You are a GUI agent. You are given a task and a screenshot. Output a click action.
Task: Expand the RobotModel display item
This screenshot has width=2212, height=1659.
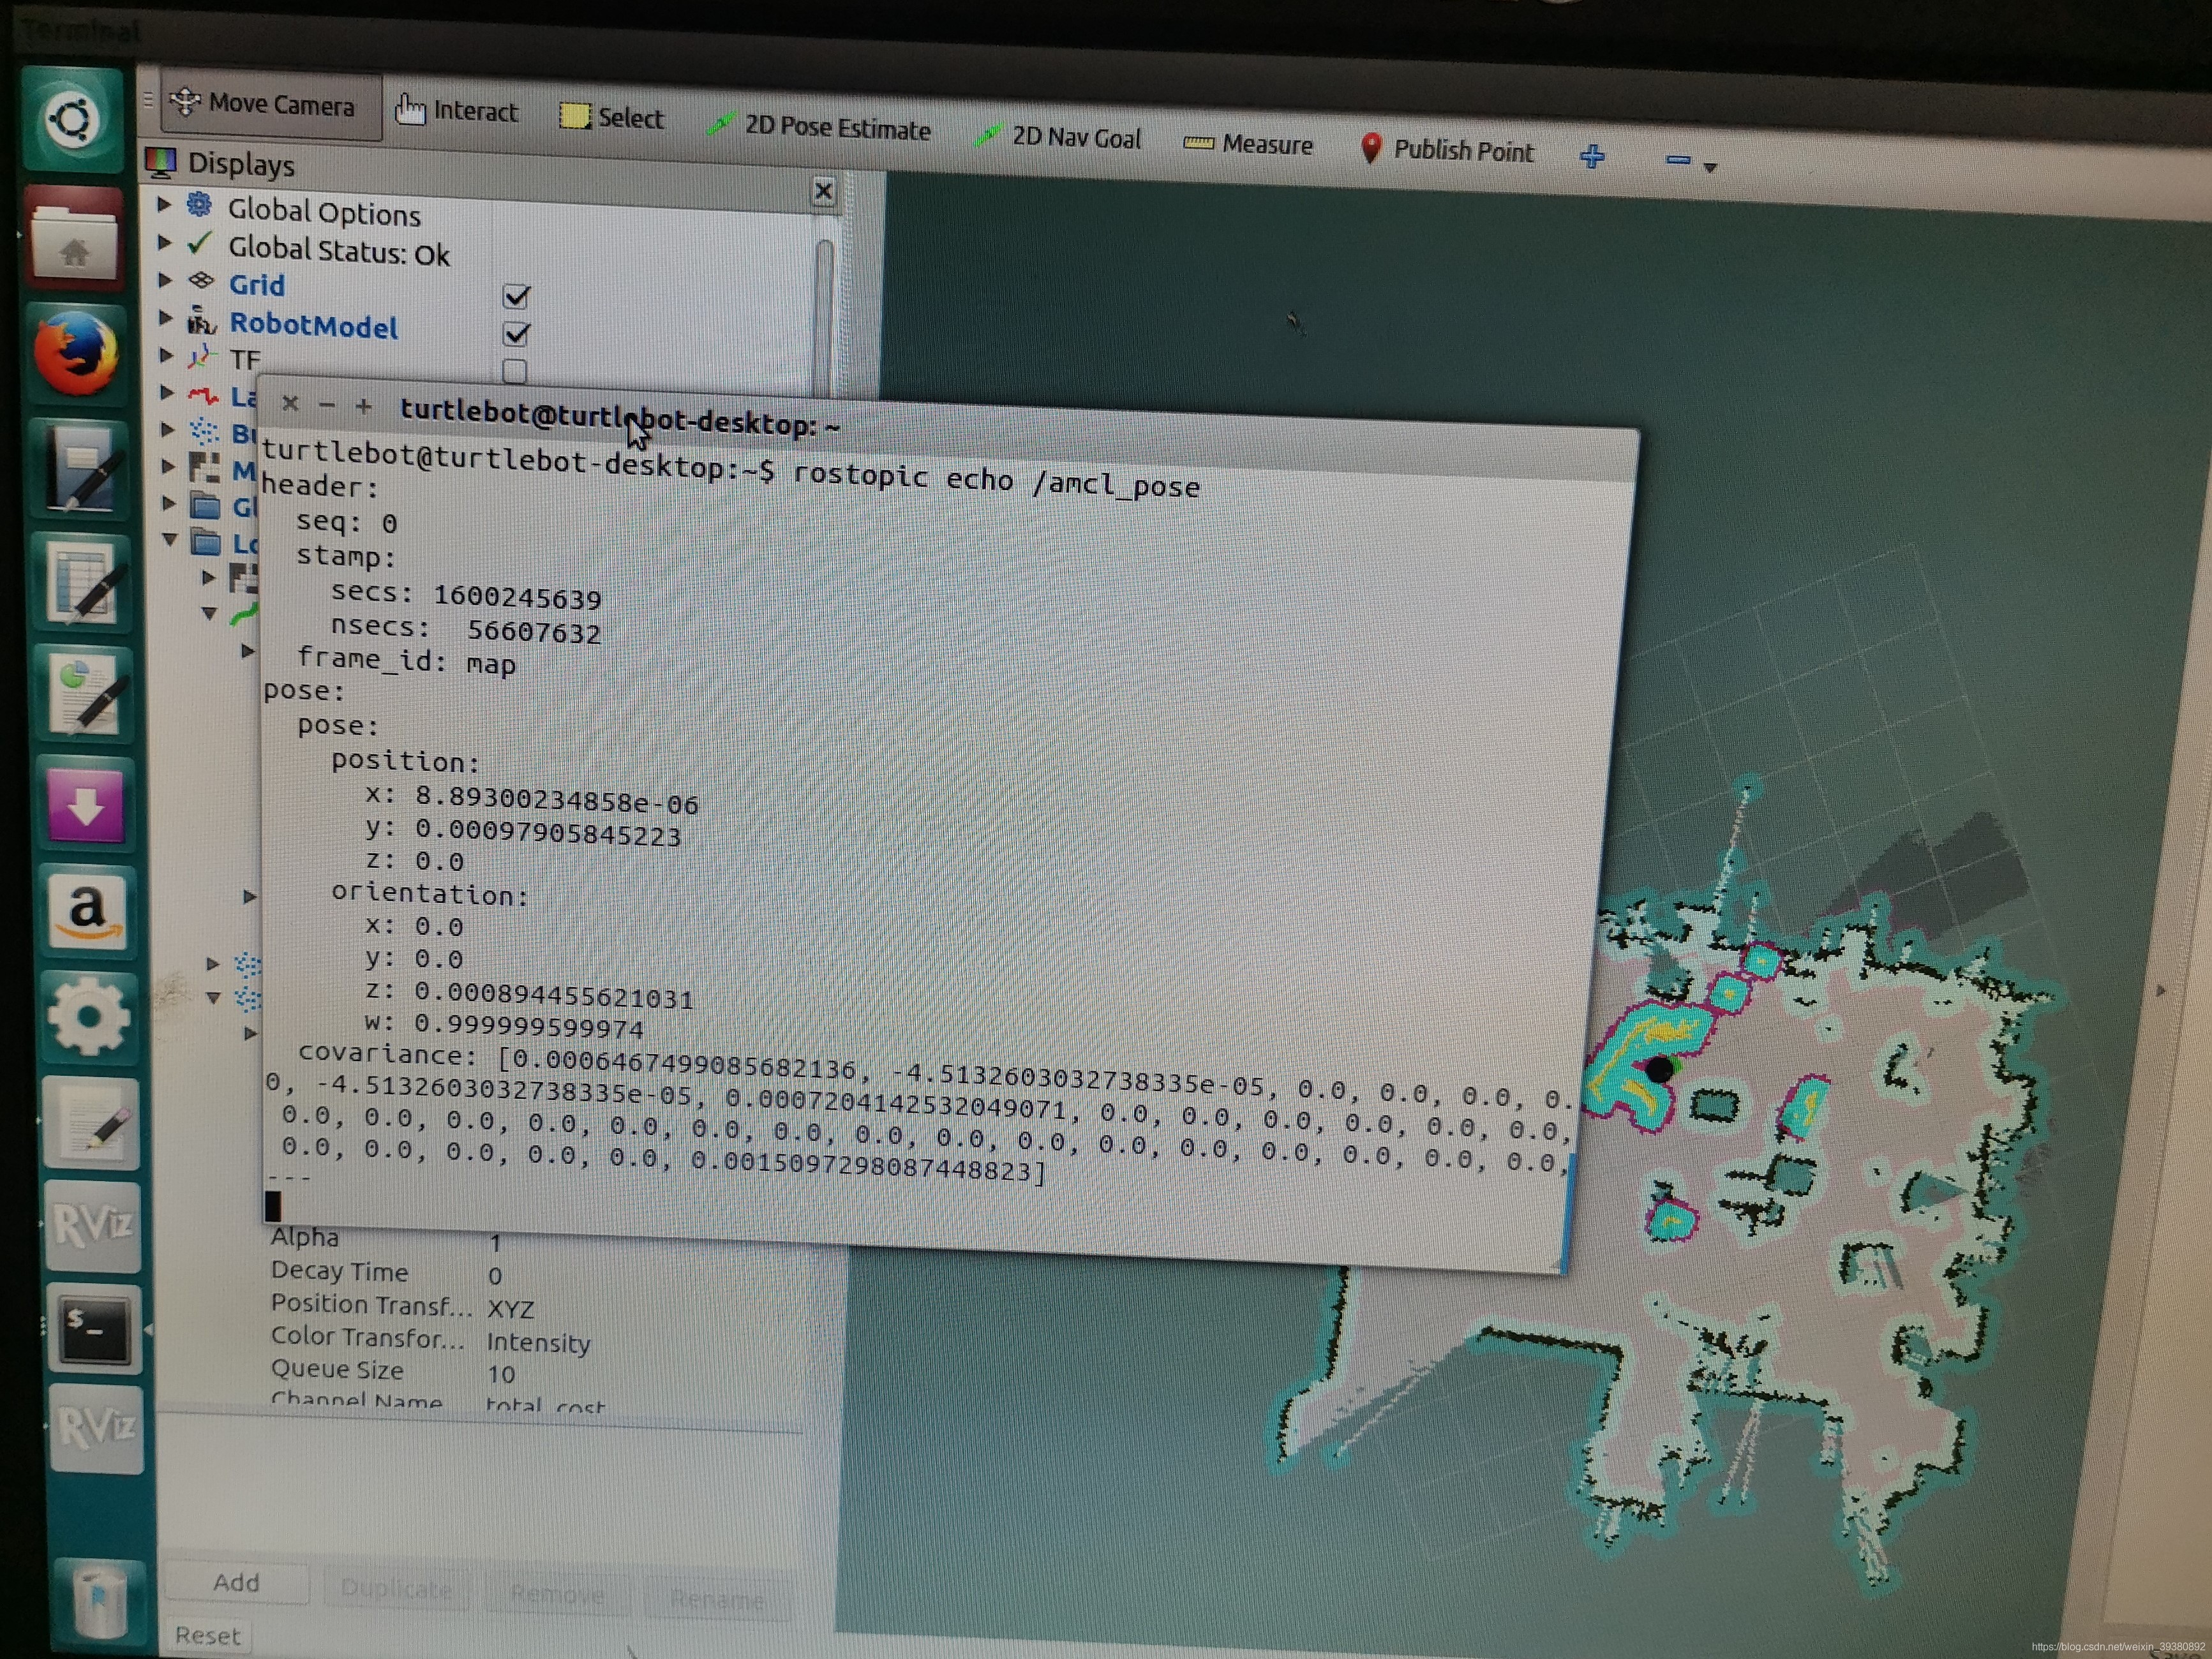click(165, 318)
